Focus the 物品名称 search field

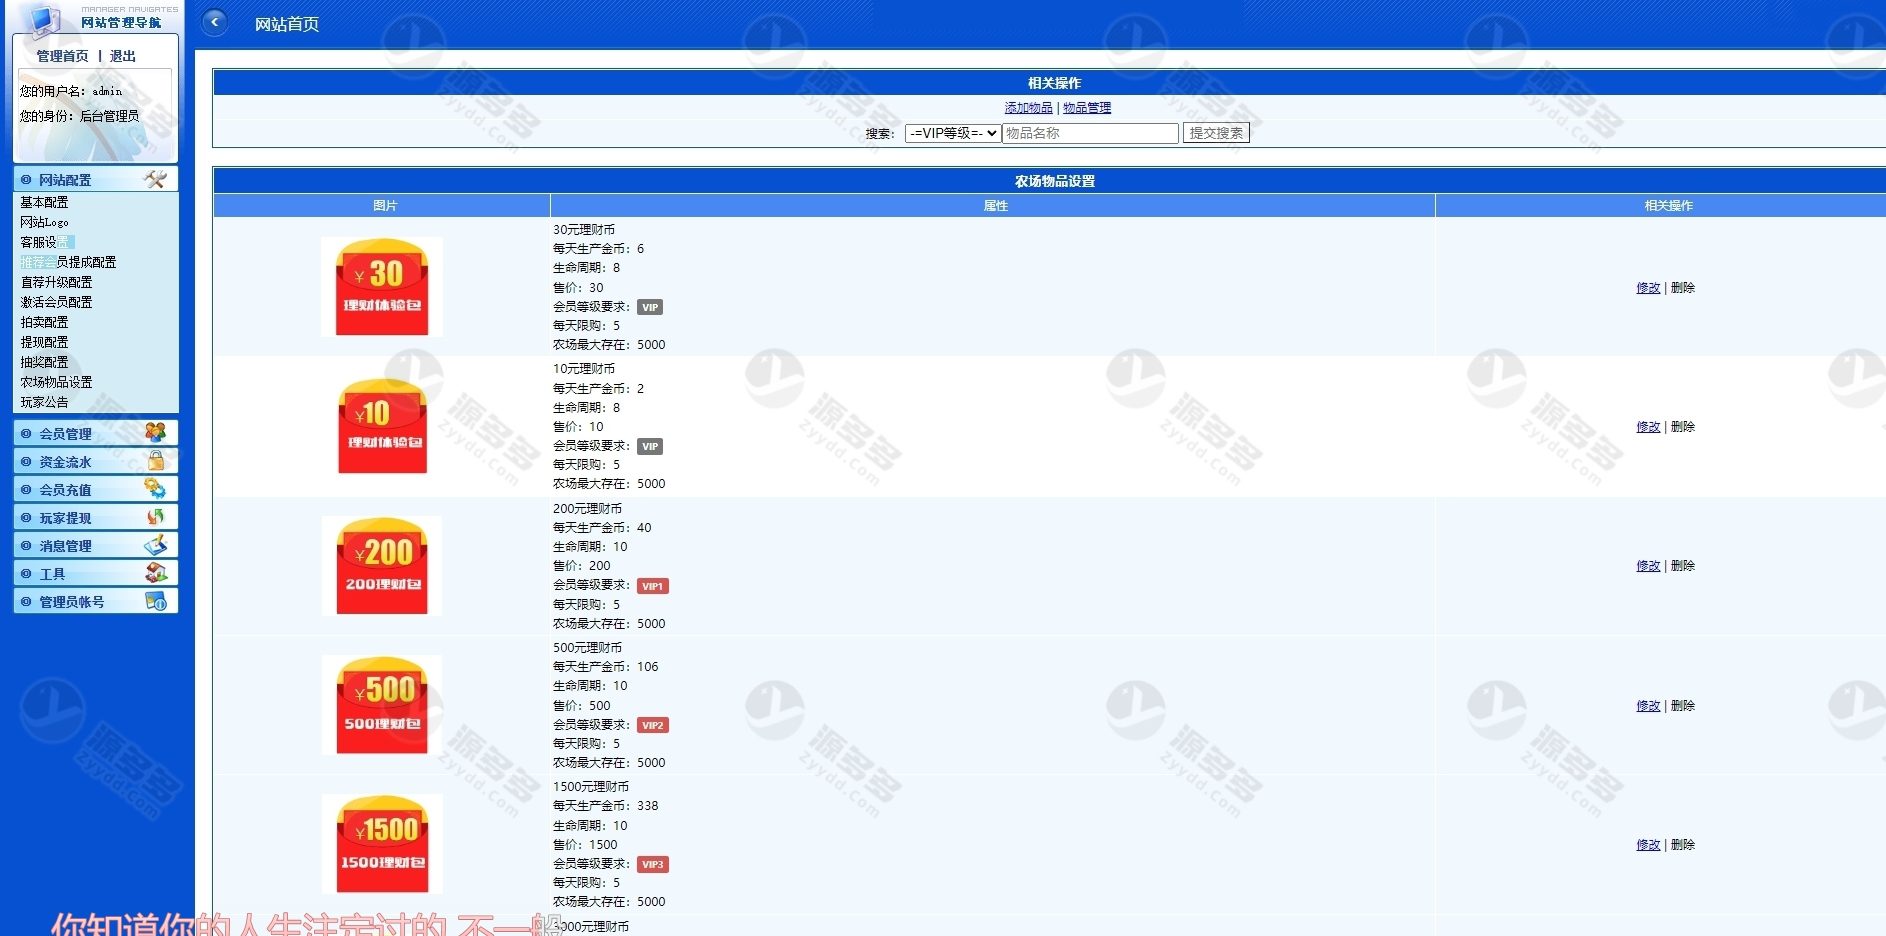pyautogui.click(x=1090, y=133)
